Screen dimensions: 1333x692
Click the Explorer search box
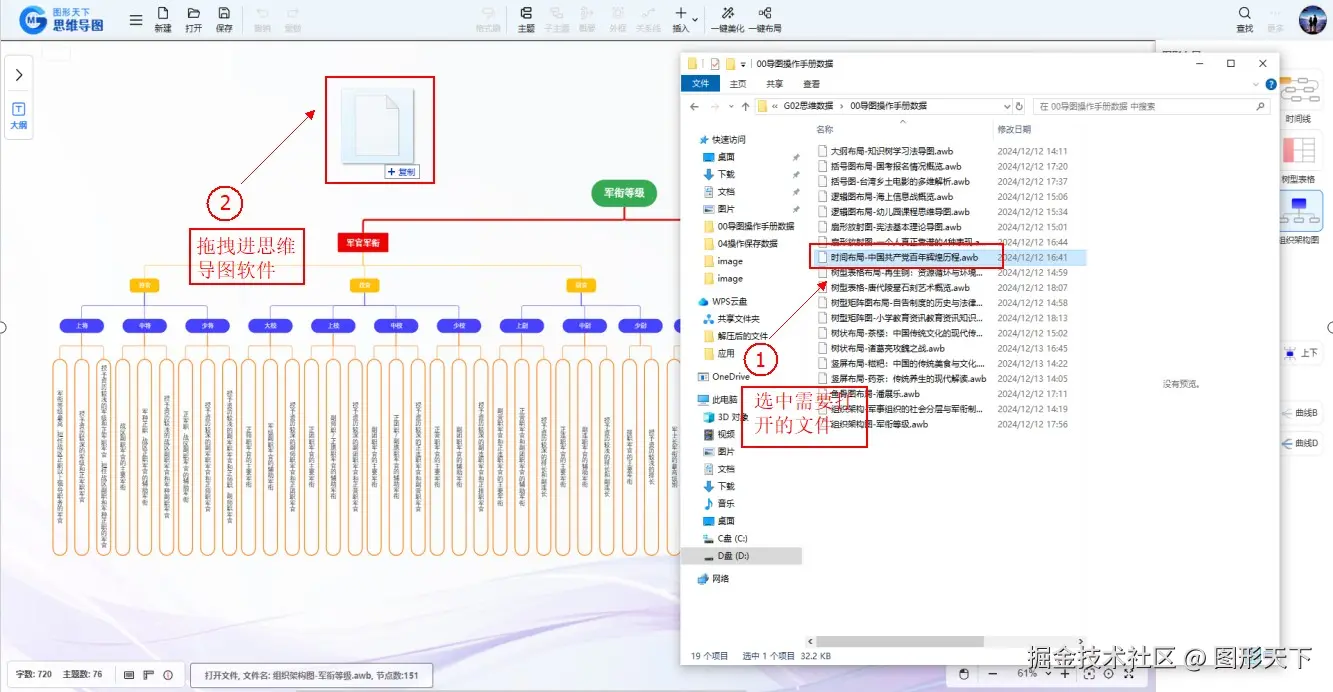pos(1151,106)
